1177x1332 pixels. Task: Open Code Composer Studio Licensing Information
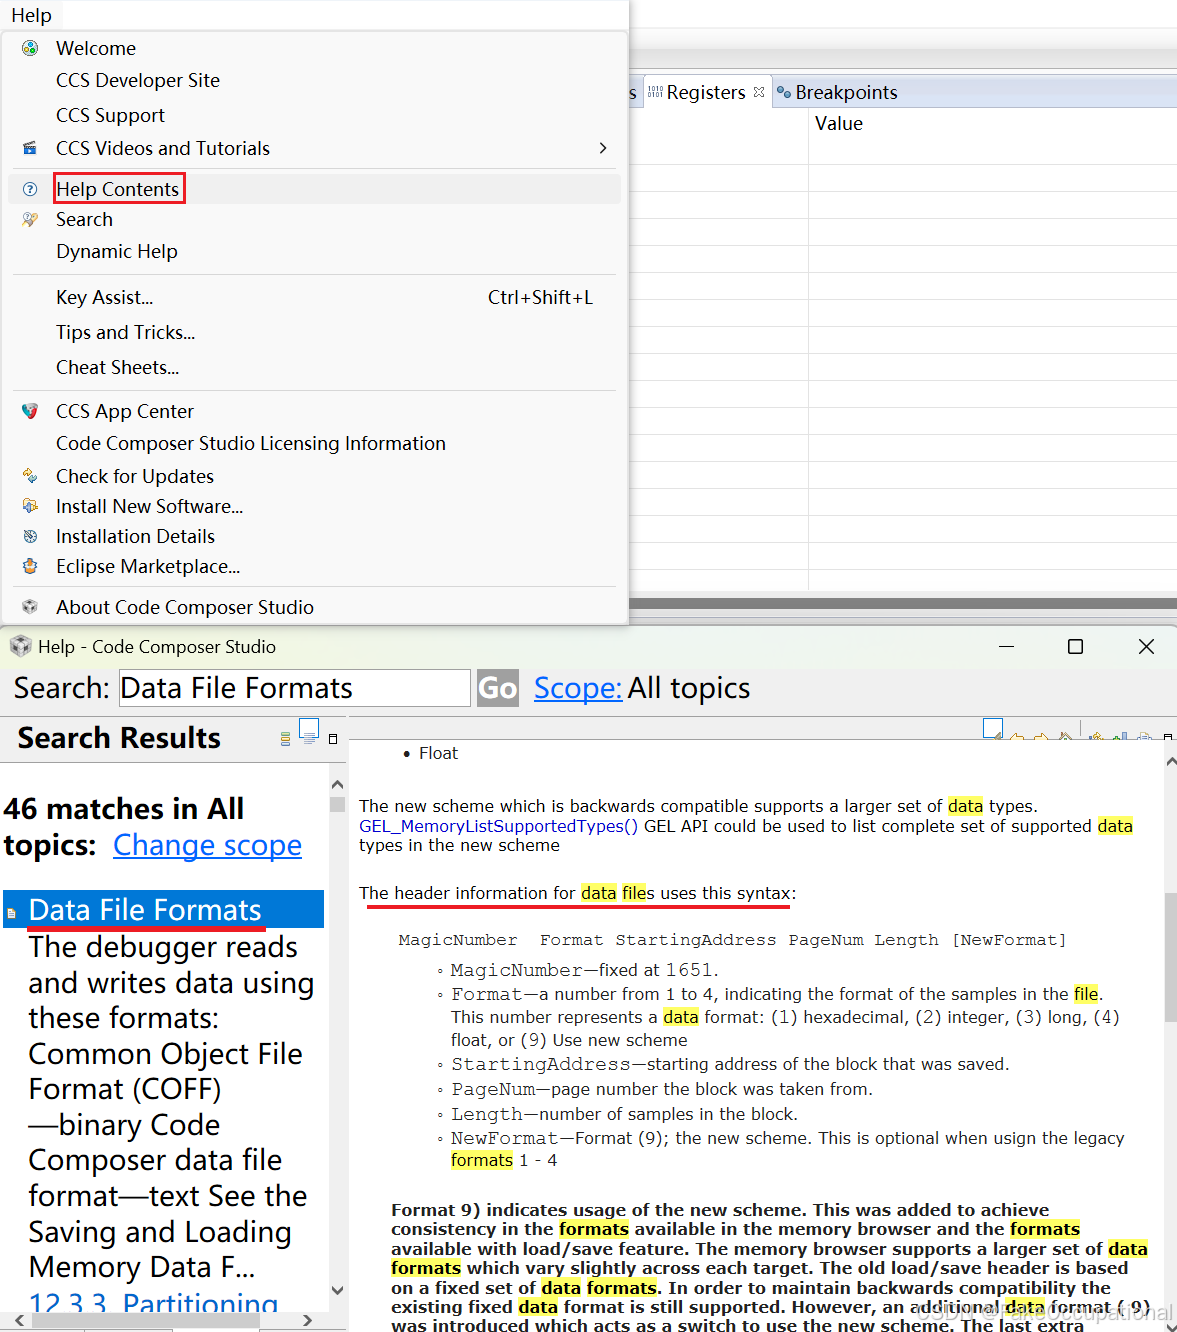click(x=251, y=443)
